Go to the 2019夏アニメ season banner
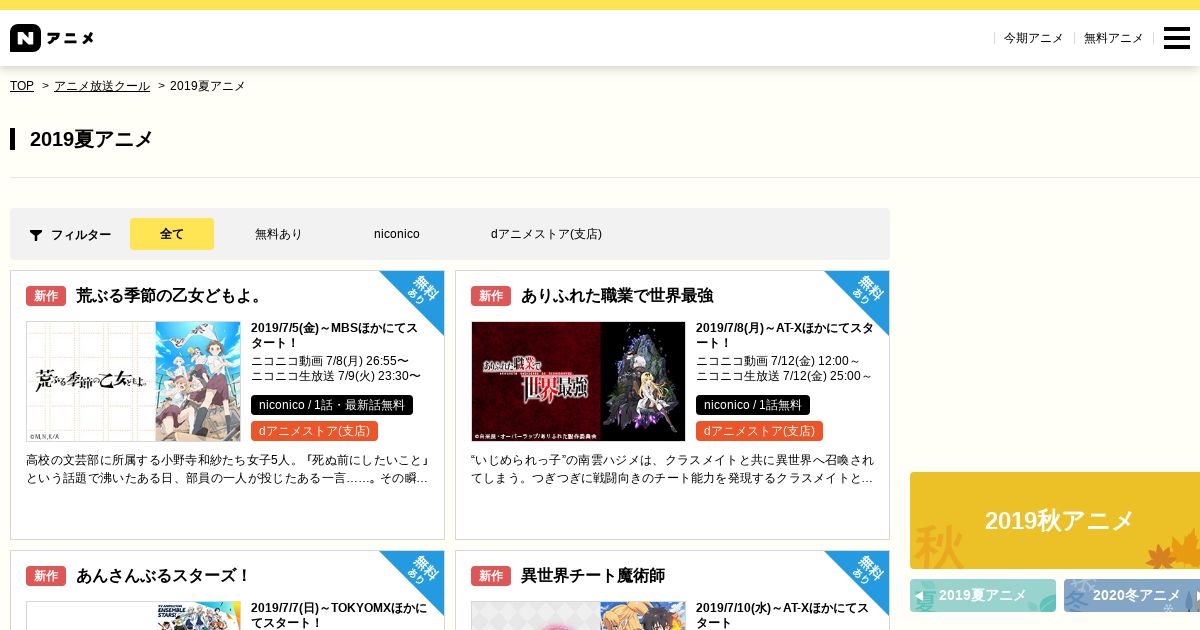This screenshot has width=1200, height=630. pyautogui.click(x=983, y=596)
